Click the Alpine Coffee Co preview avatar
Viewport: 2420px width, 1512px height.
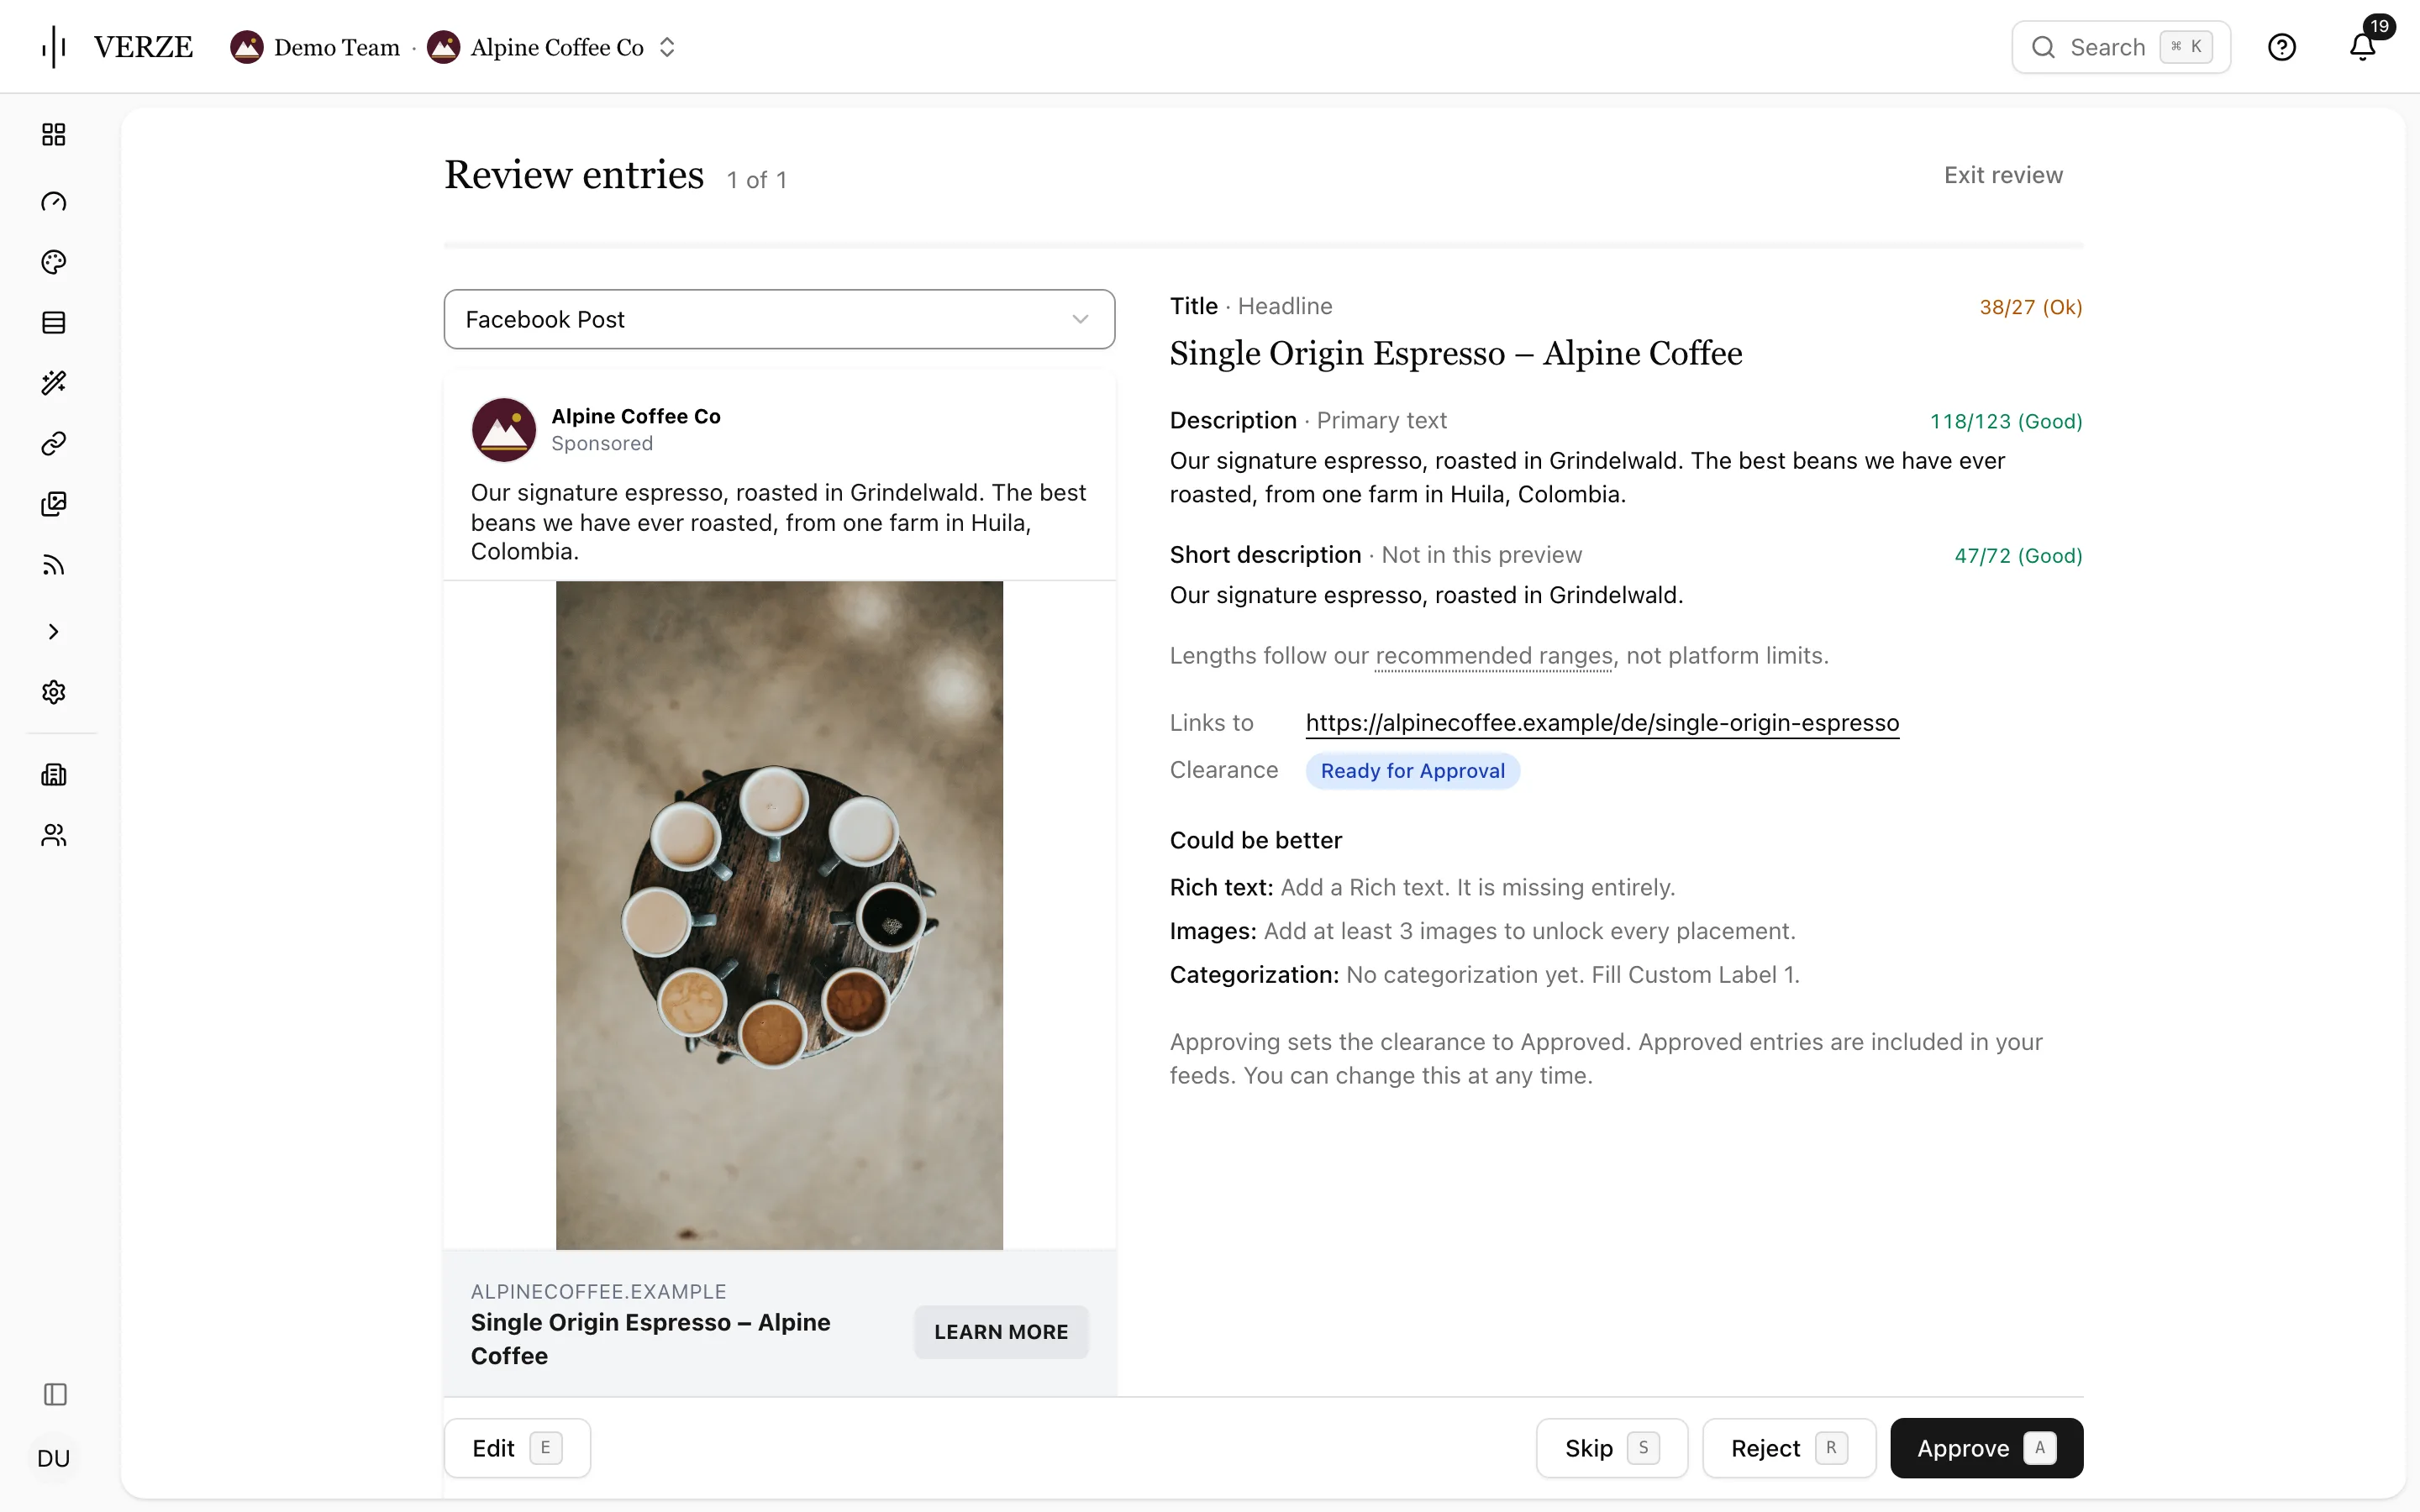(504, 430)
